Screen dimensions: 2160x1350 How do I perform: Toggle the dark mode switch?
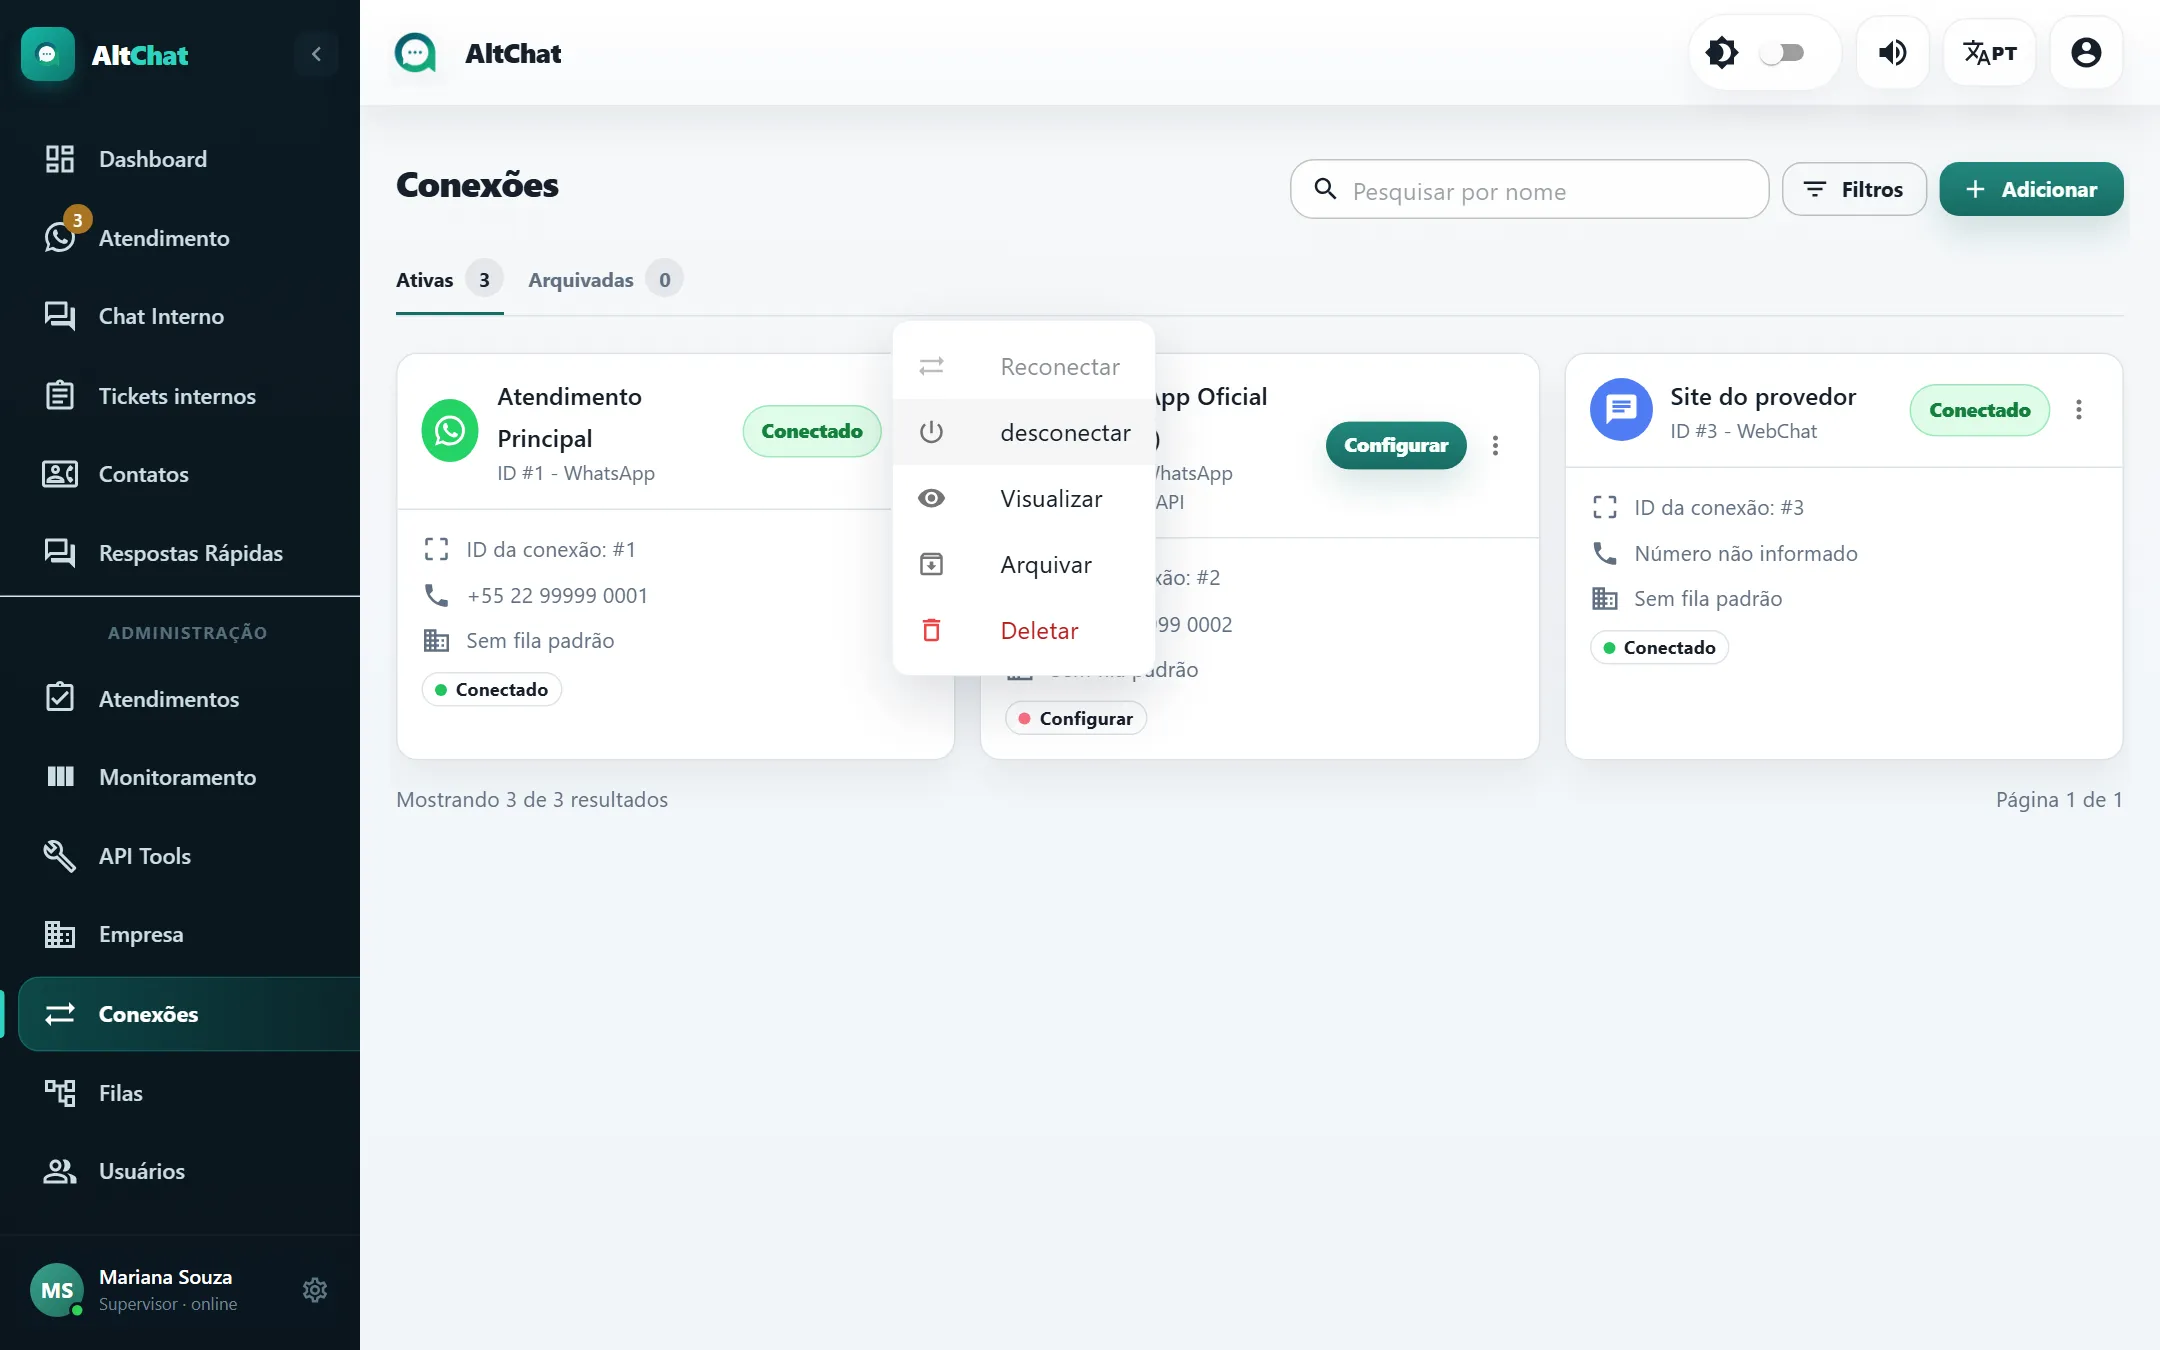pyautogui.click(x=1783, y=53)
